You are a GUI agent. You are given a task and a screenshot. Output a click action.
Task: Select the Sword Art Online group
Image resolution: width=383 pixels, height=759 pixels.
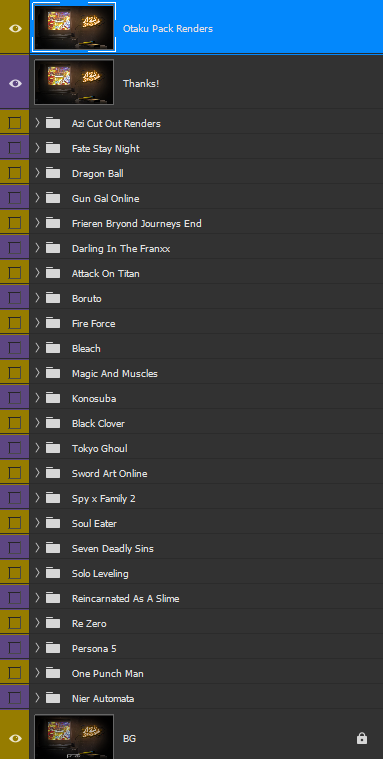pos(206,473)
